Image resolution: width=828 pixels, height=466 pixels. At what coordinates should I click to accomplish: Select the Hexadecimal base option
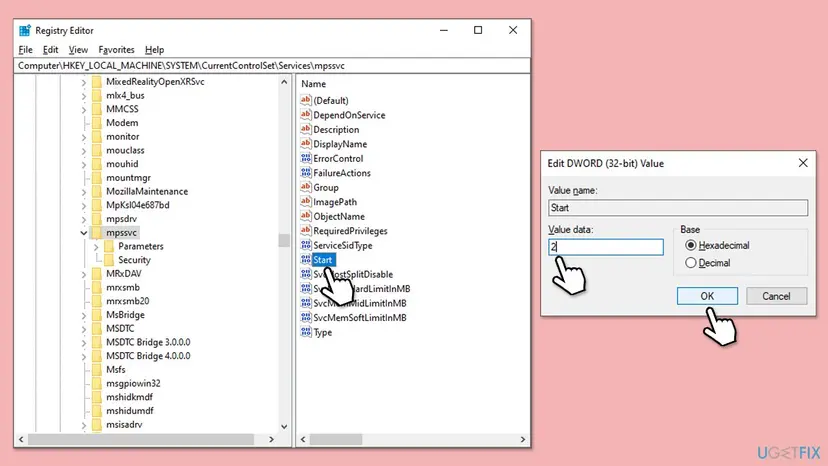691,245
